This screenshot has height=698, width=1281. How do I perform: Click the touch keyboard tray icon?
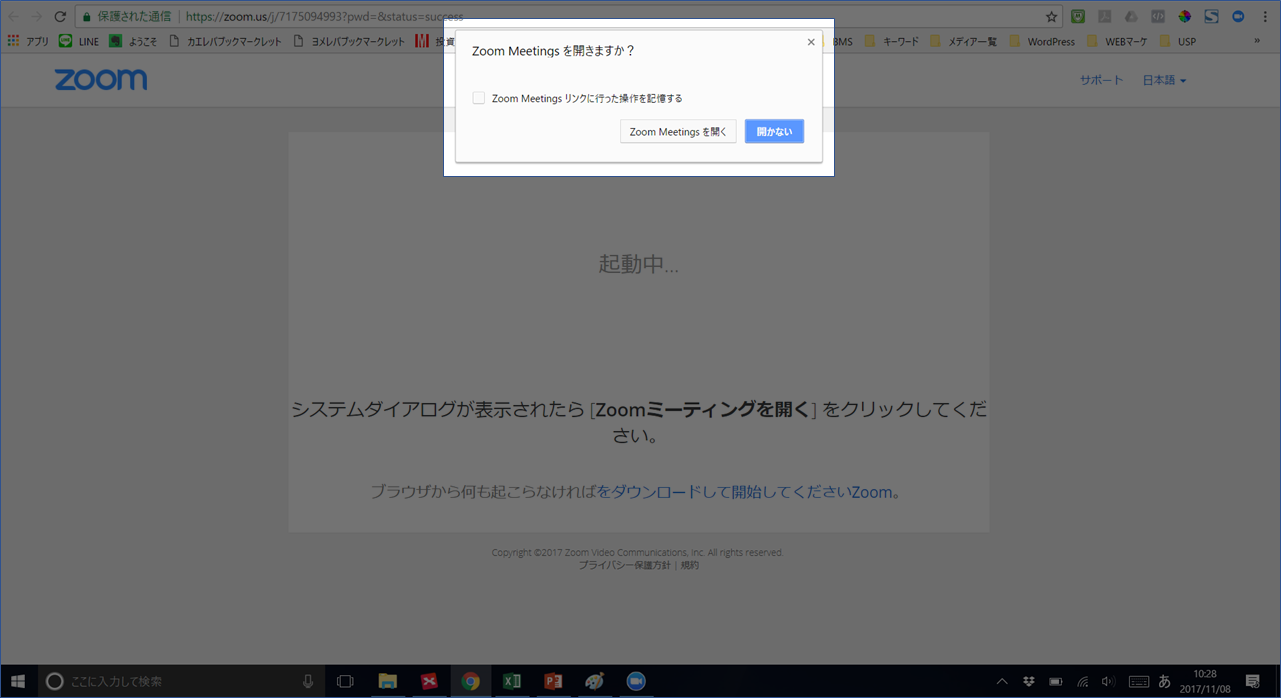click(1138, 681)
